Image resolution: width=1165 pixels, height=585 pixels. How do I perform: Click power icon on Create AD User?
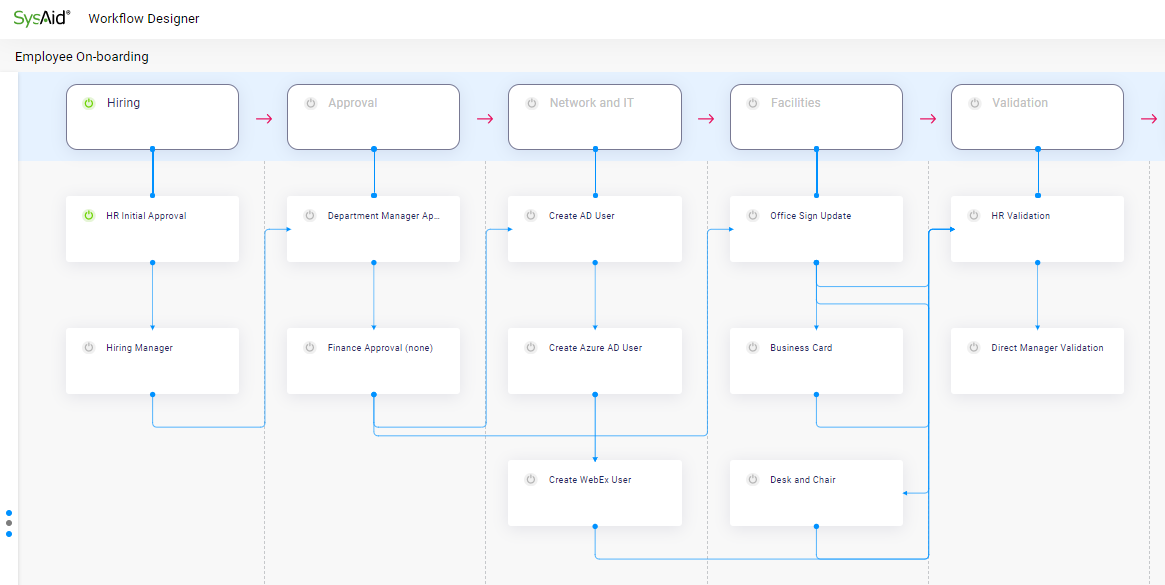531,216
